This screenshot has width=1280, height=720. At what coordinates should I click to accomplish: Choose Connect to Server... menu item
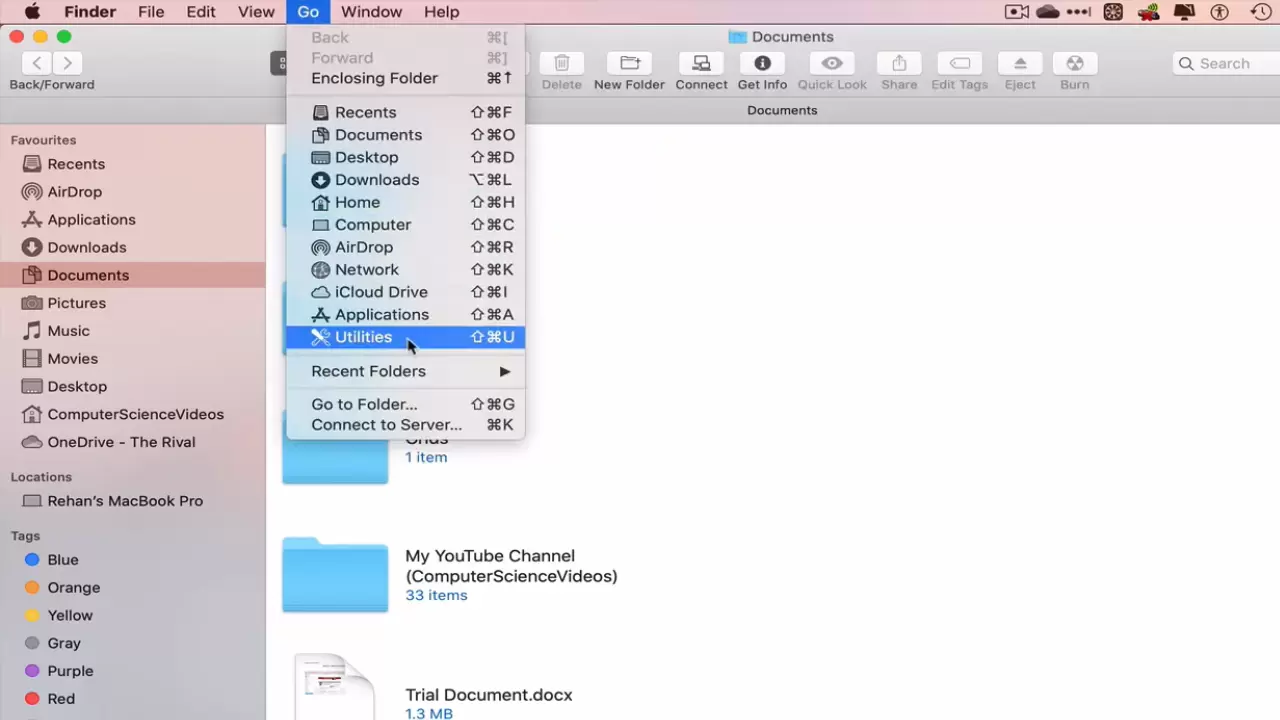(405, 425)
